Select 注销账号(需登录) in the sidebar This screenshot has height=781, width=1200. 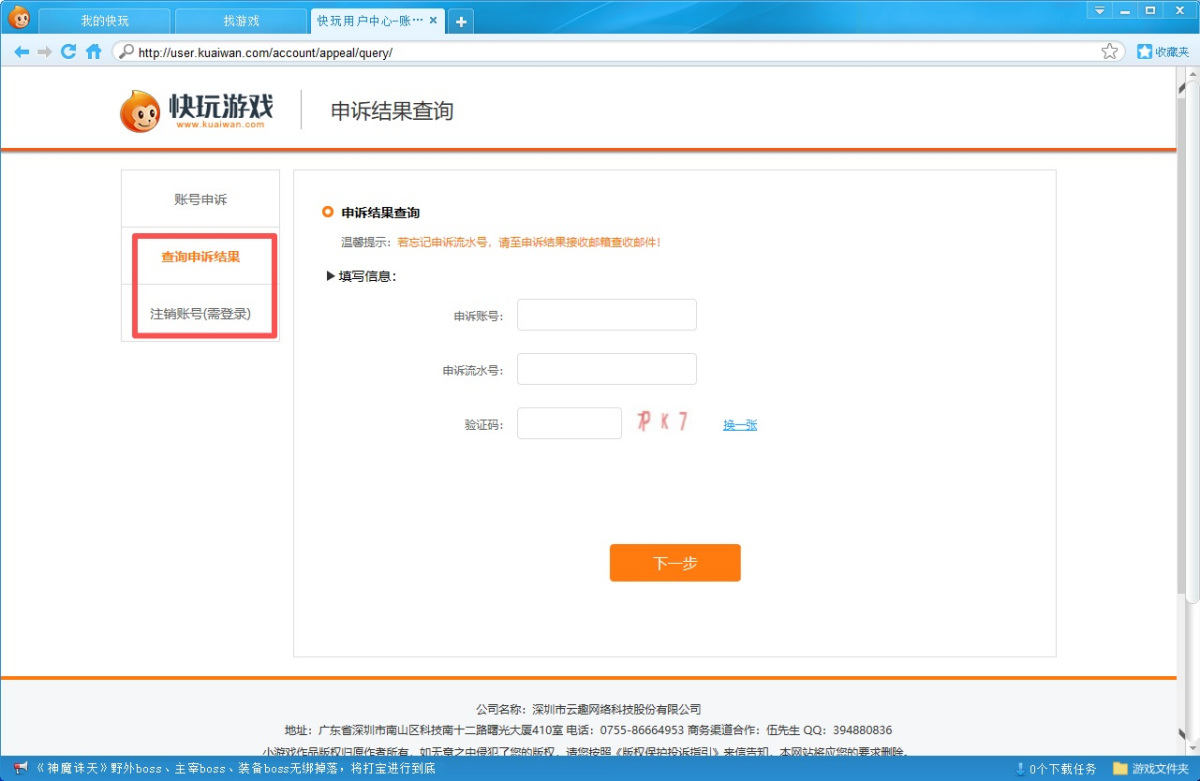point(200,313)
